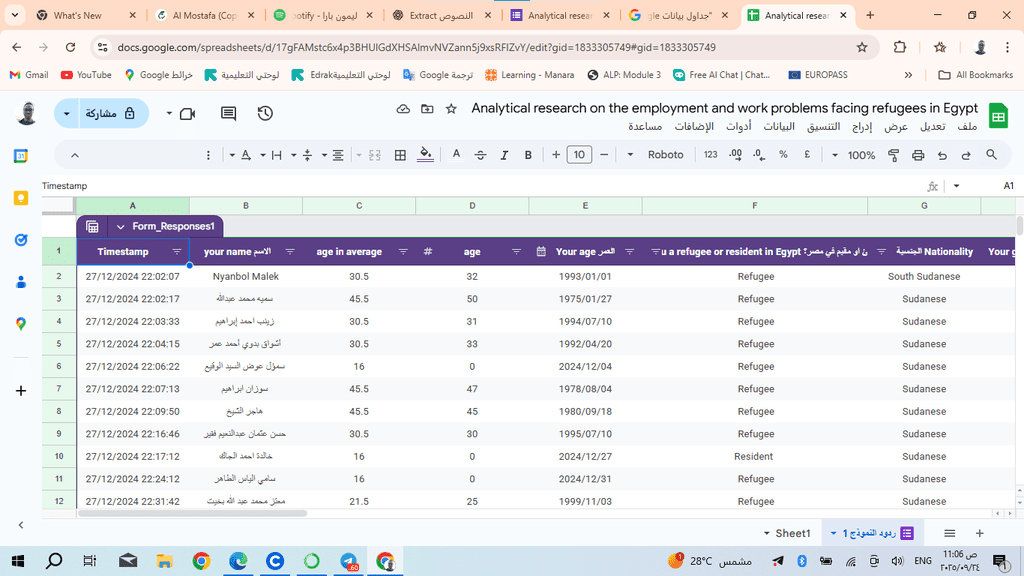Image resolution: width=1024 pixels, height=576 pixels.
Task: Open version history clock icon
Action: tap(265, 114)
